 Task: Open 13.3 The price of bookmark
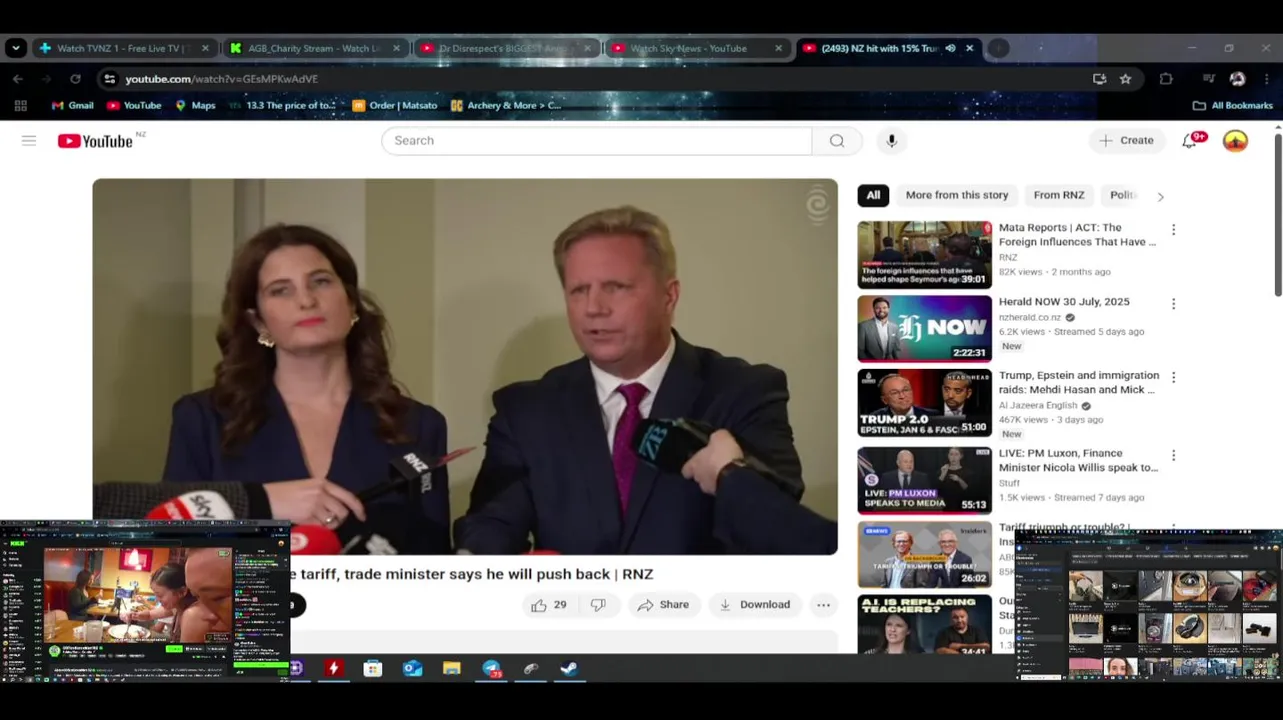(282, 105)
